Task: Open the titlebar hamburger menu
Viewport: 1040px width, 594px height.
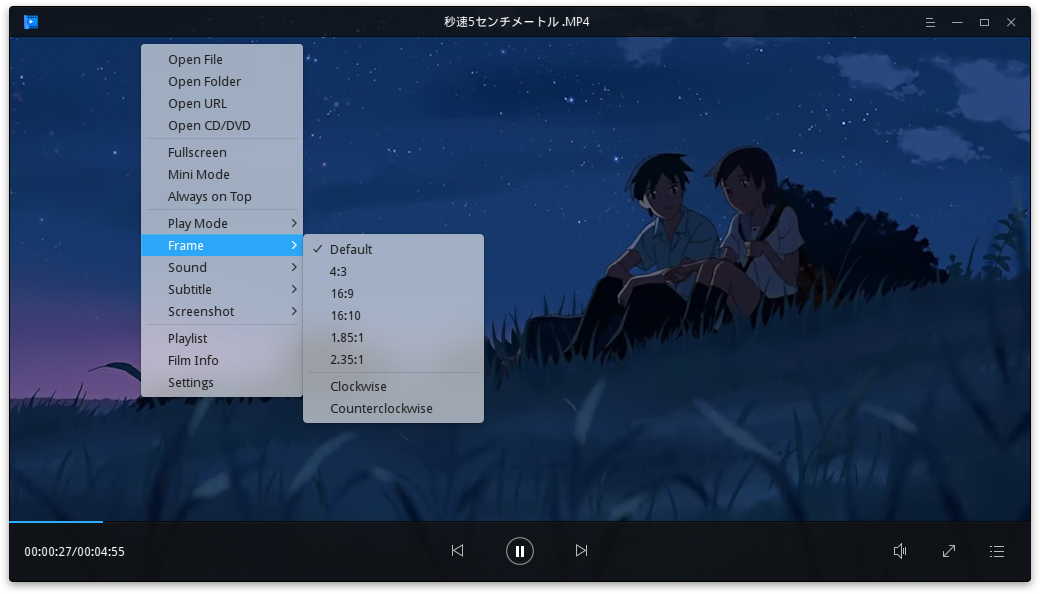Action: point(930,23)
